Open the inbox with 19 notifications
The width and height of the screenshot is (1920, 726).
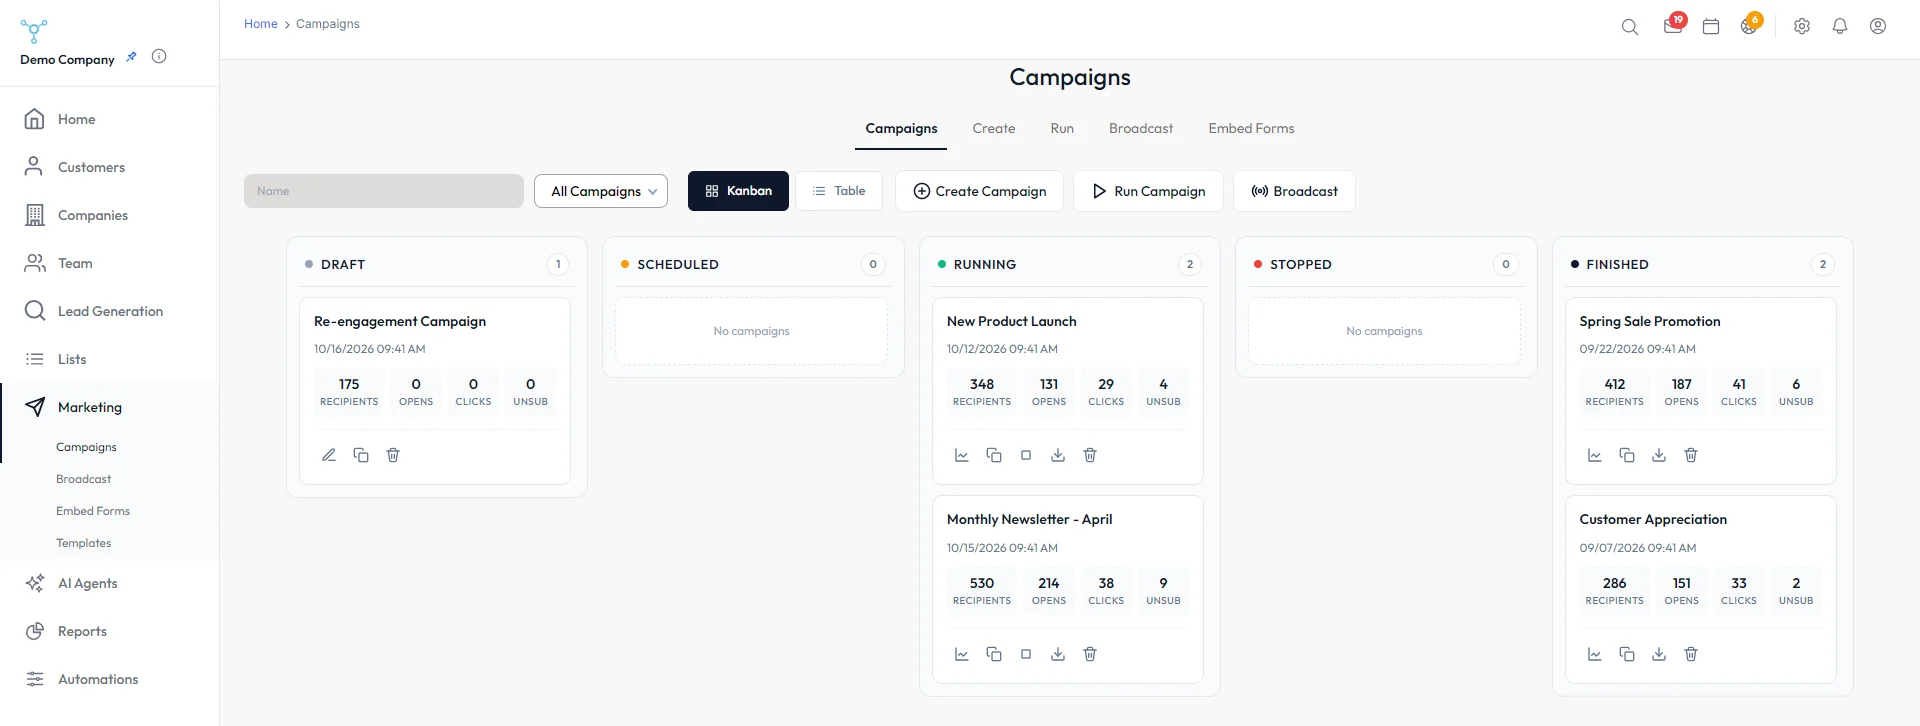pos(1673,25)
